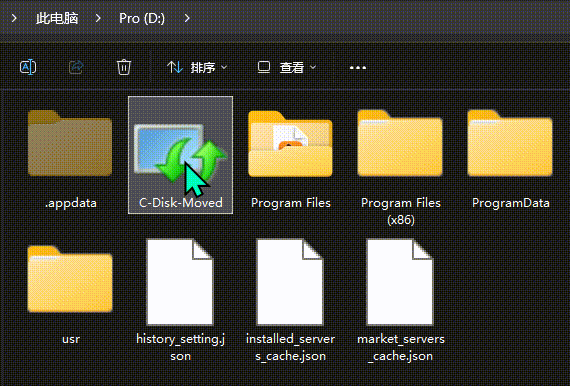The image size is (570, 386).
Task: Select the market_servers_cache.json file icon
Action: pos(400,281)
